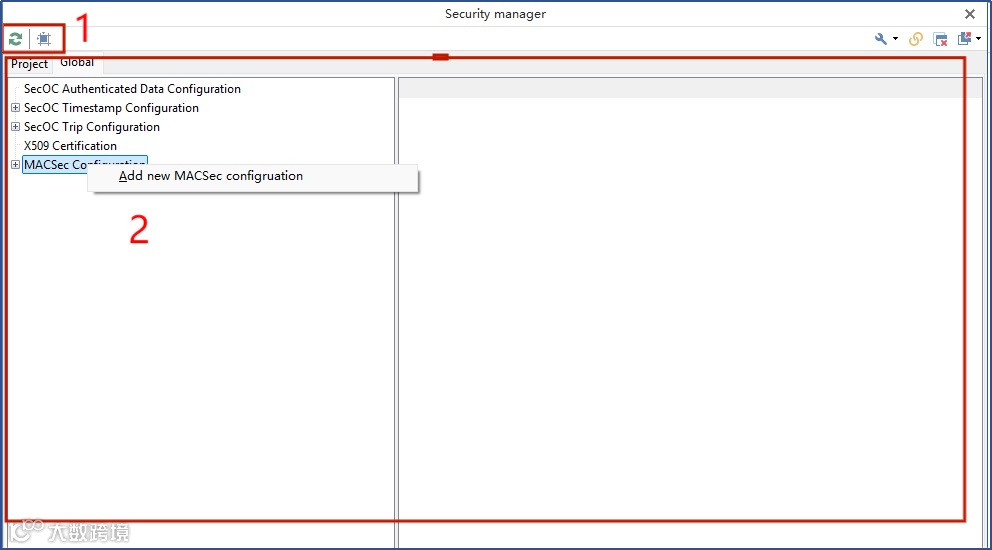992x550 pixels.
Task: Switch to the Global tab
Action: [77, 63]
